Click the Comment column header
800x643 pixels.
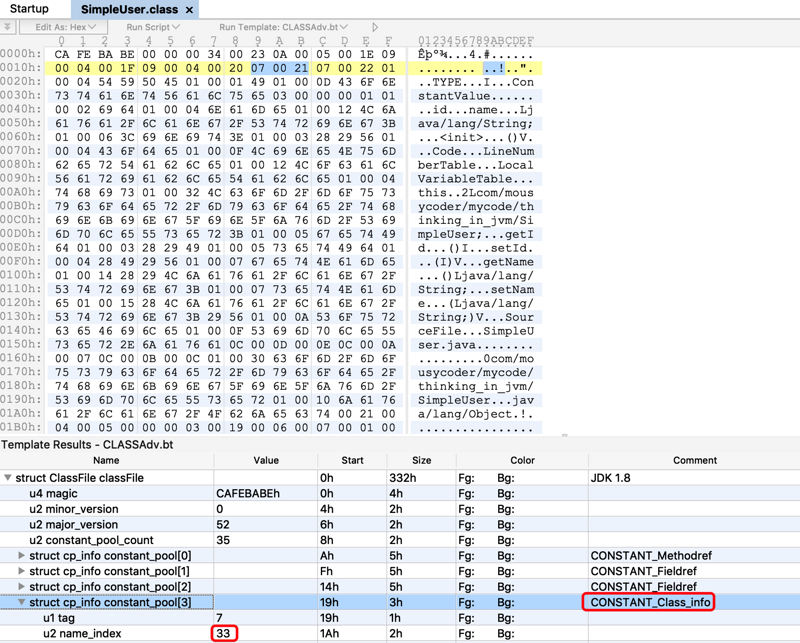pyautogui.click(x=694, y=460)
